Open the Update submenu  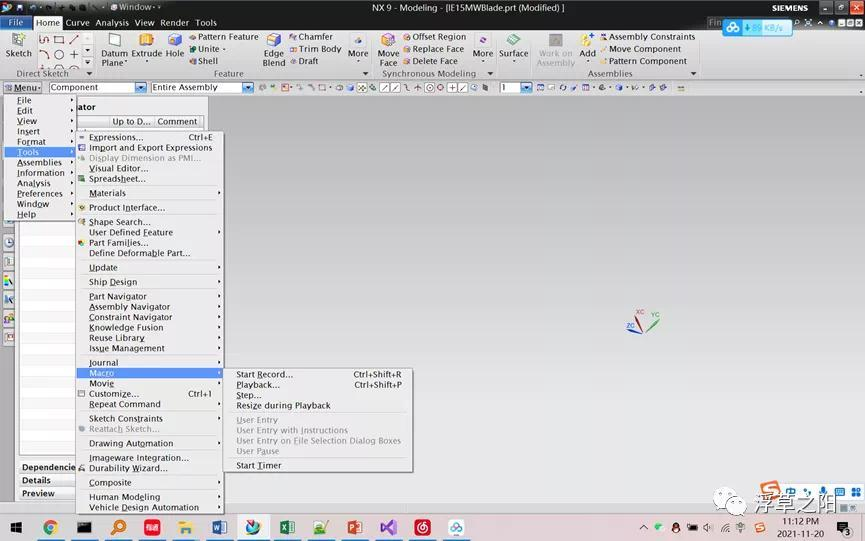(149, 267)
